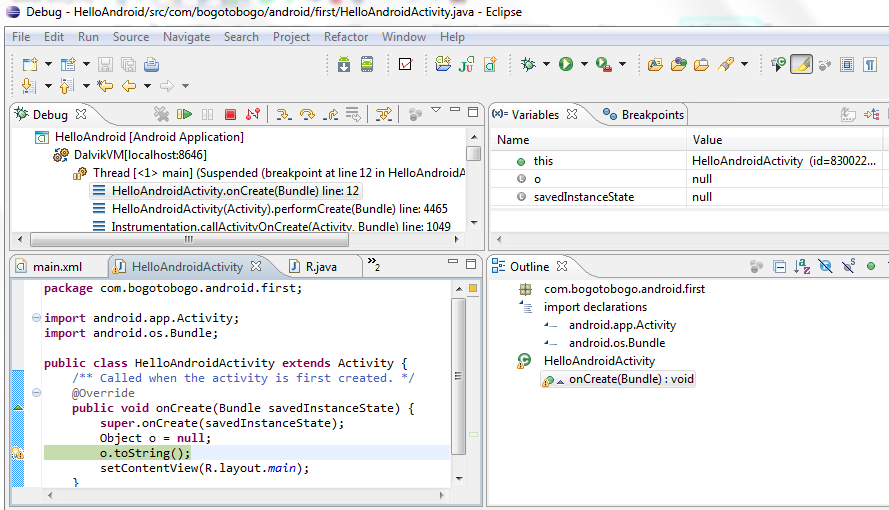
Task: Click the Terminate red square button
Action: point(230,114)
